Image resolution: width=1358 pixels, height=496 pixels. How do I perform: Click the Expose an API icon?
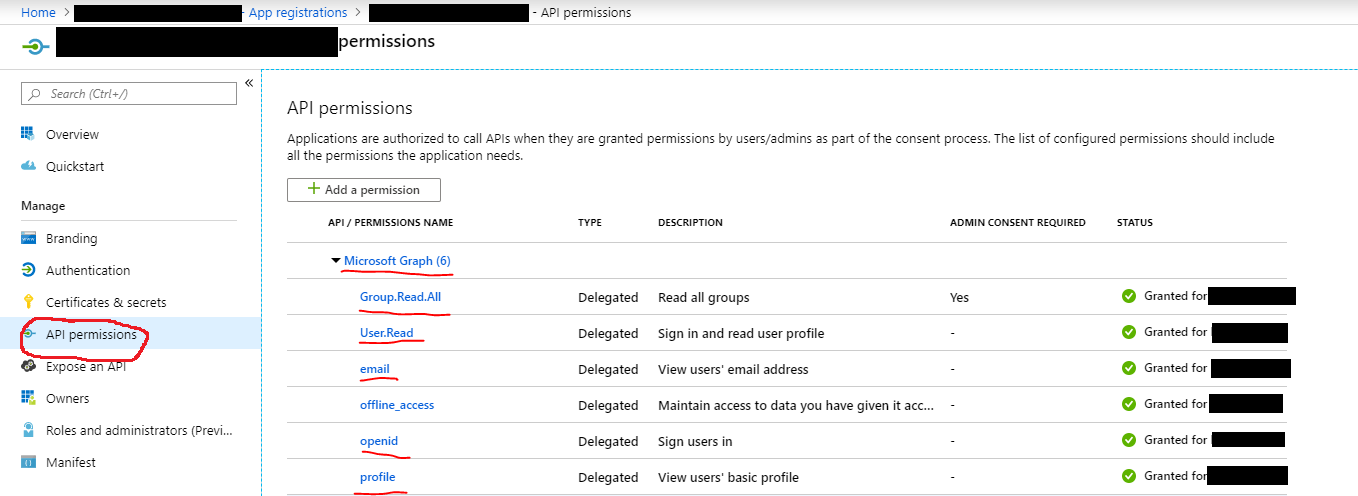[x=28, y=366]
